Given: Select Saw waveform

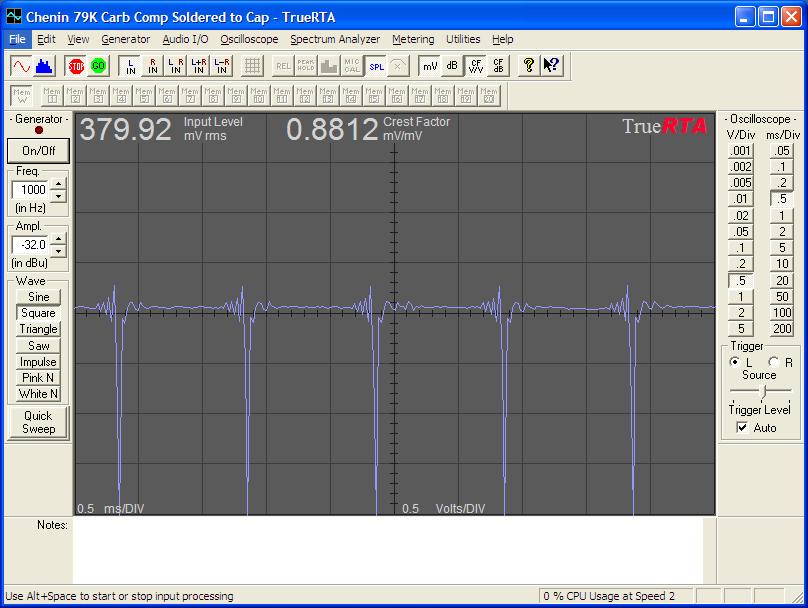Looking at the screenshot, I should point(38,346).
